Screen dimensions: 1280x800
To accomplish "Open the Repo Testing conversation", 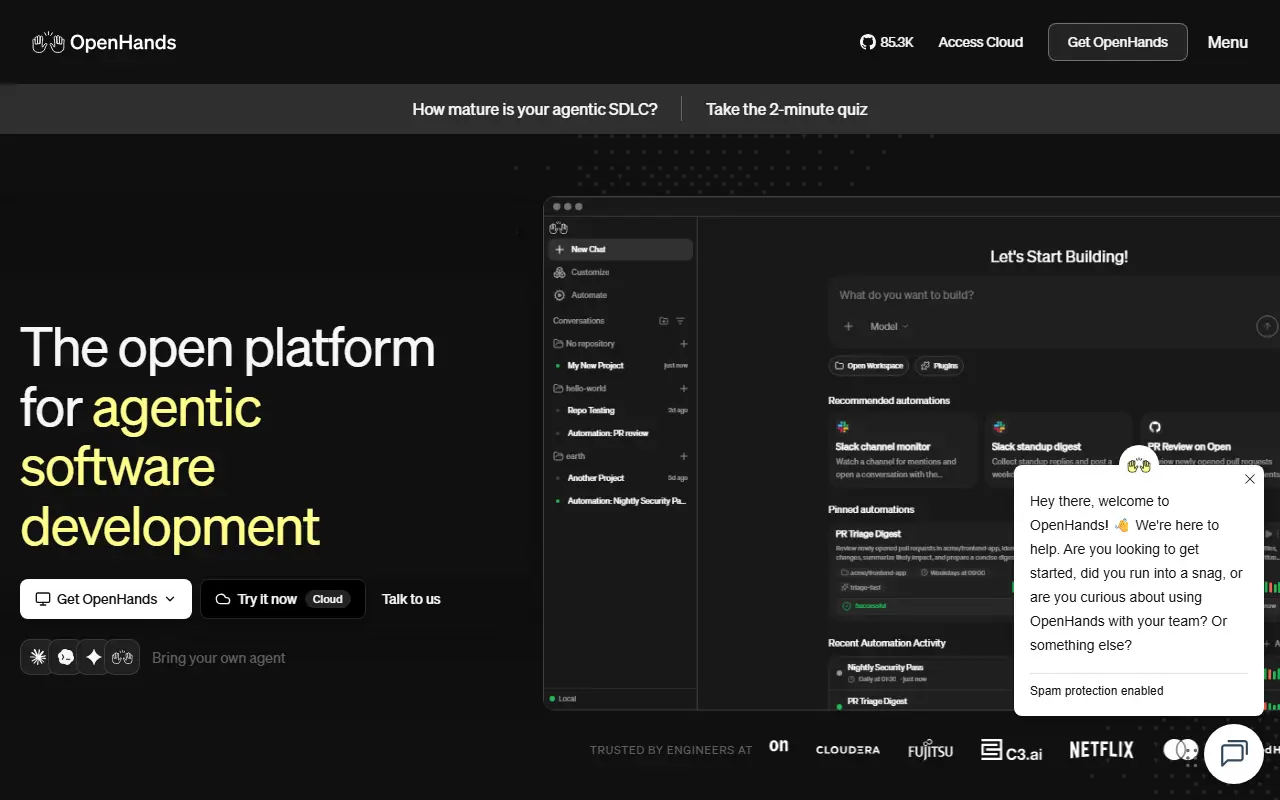I will click(x=620, y=410).
